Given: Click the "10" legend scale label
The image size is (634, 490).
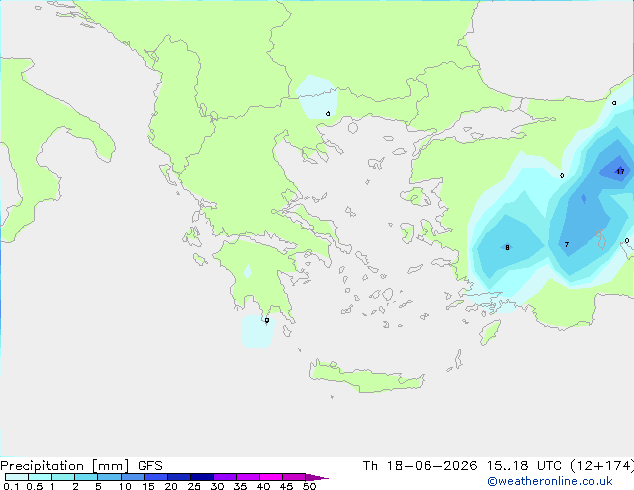Looking at the screenshot, I should point(125,486).
